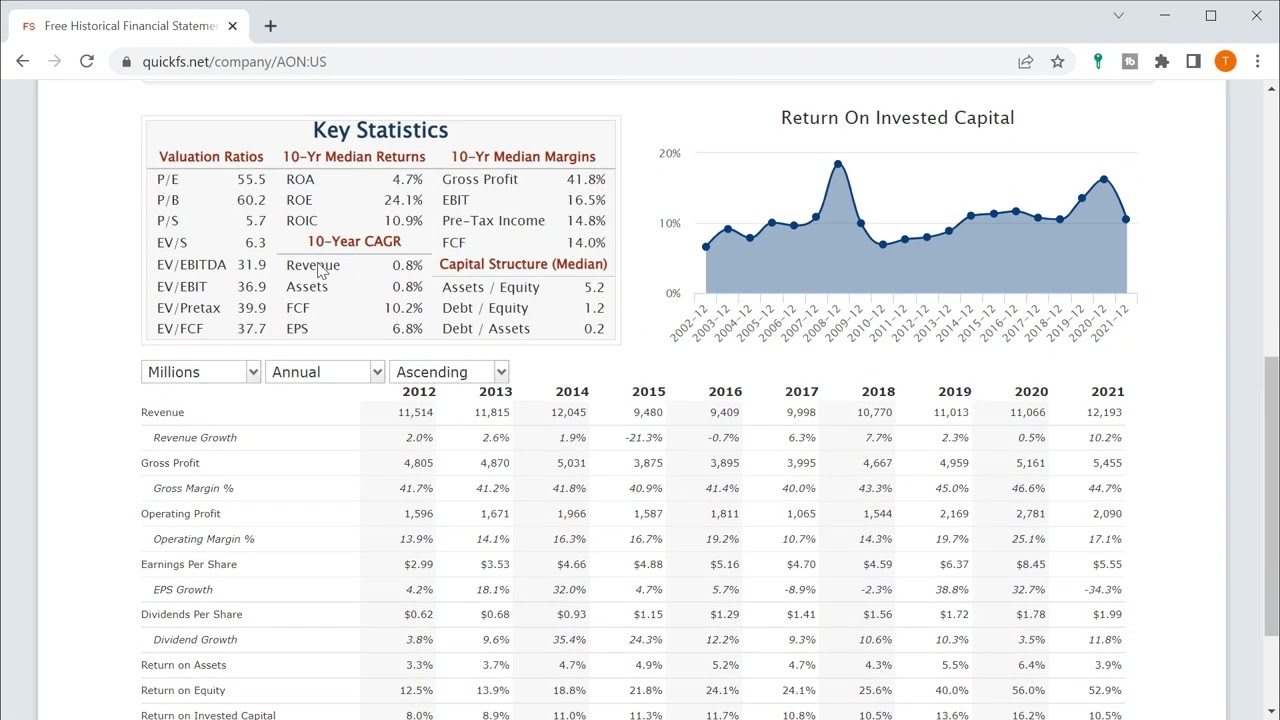Click the share page icon in address bar

click(1025, 61)
